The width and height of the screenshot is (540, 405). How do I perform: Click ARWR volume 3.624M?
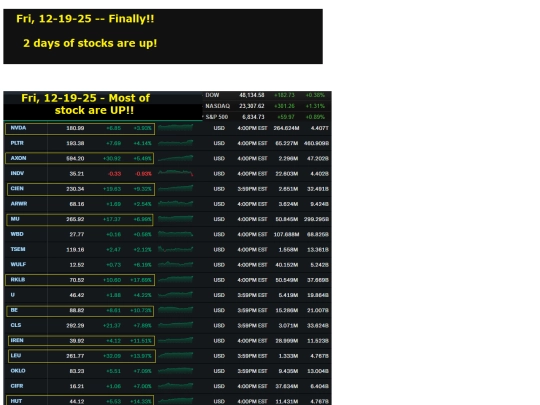coord(289,204)
